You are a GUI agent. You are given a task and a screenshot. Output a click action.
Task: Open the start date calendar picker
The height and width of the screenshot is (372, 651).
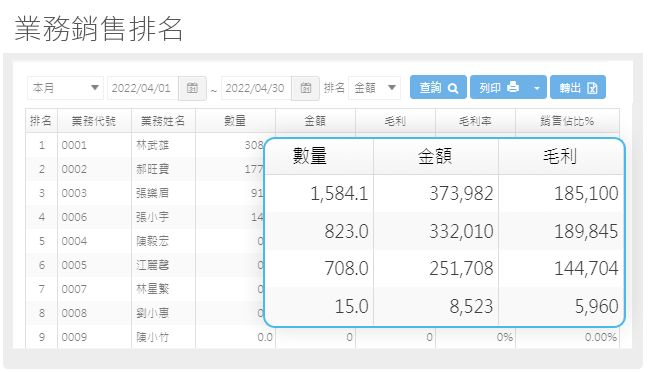coord(192,88)
